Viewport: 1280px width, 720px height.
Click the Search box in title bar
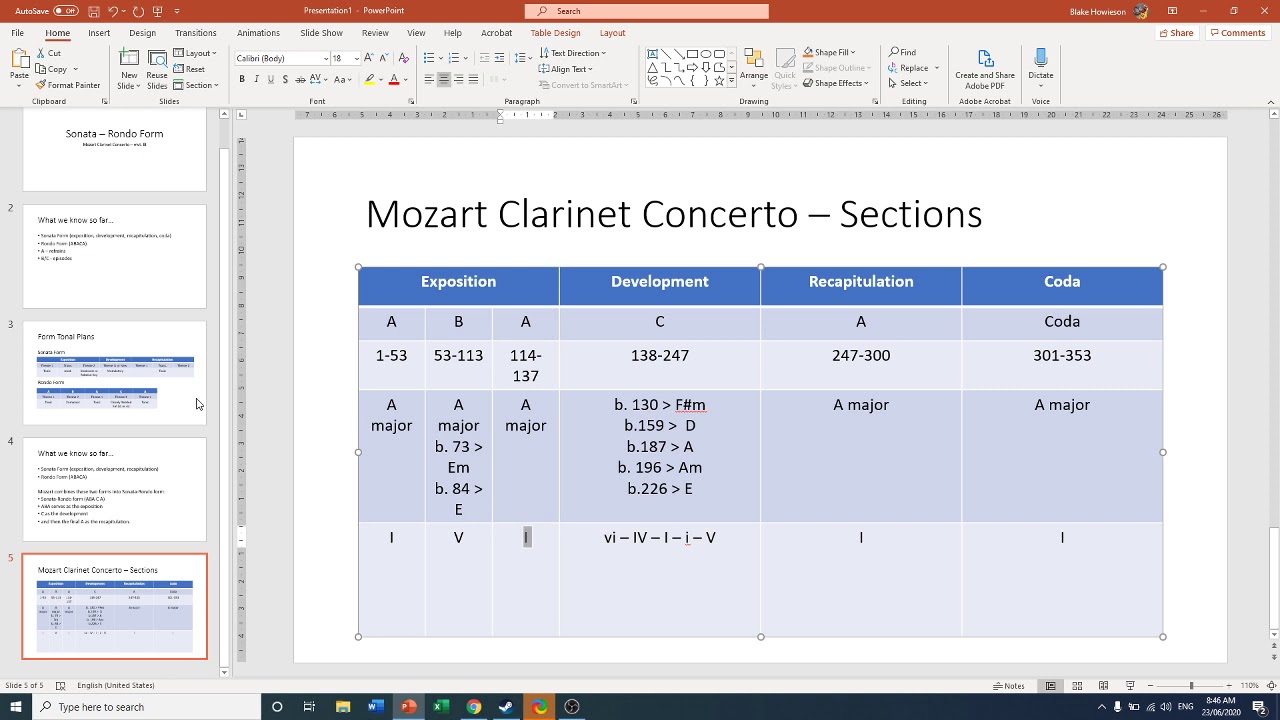[x=647, y=11]
